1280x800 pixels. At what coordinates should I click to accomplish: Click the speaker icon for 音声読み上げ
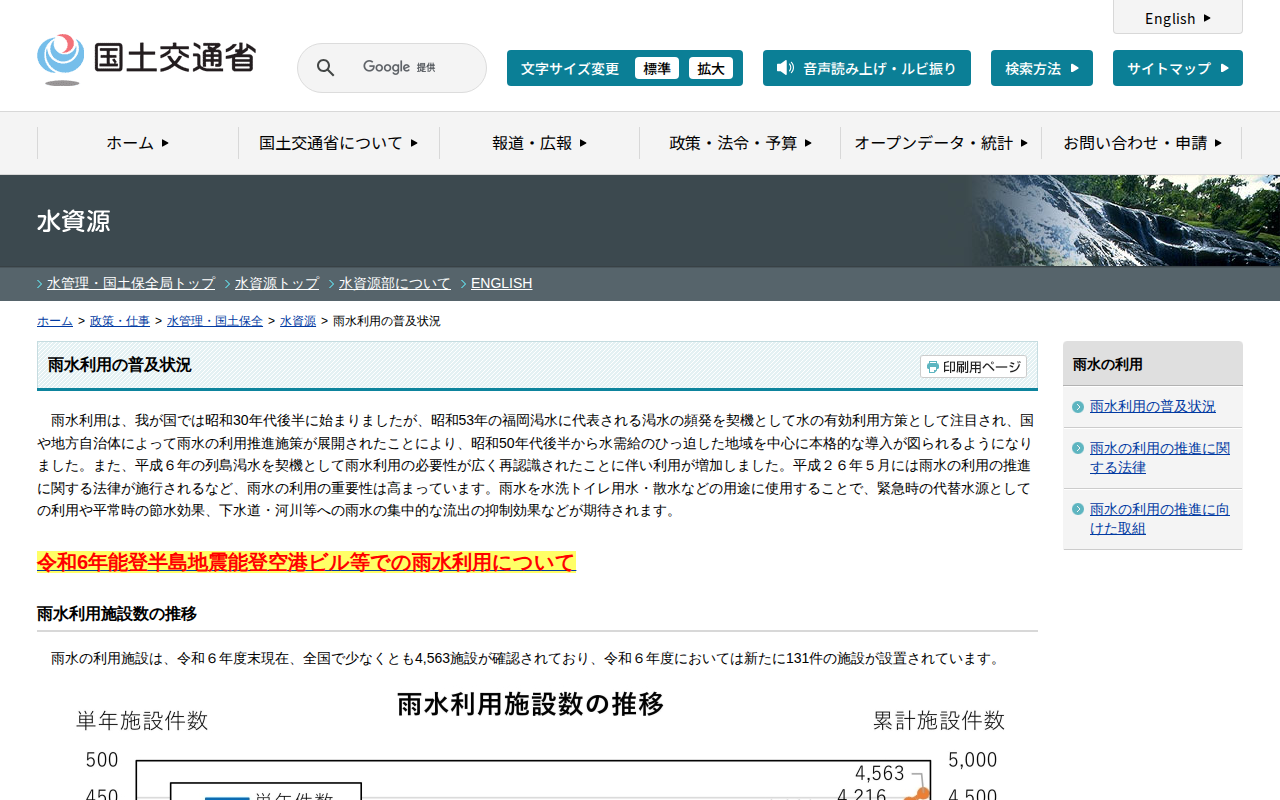pos(785,68)
